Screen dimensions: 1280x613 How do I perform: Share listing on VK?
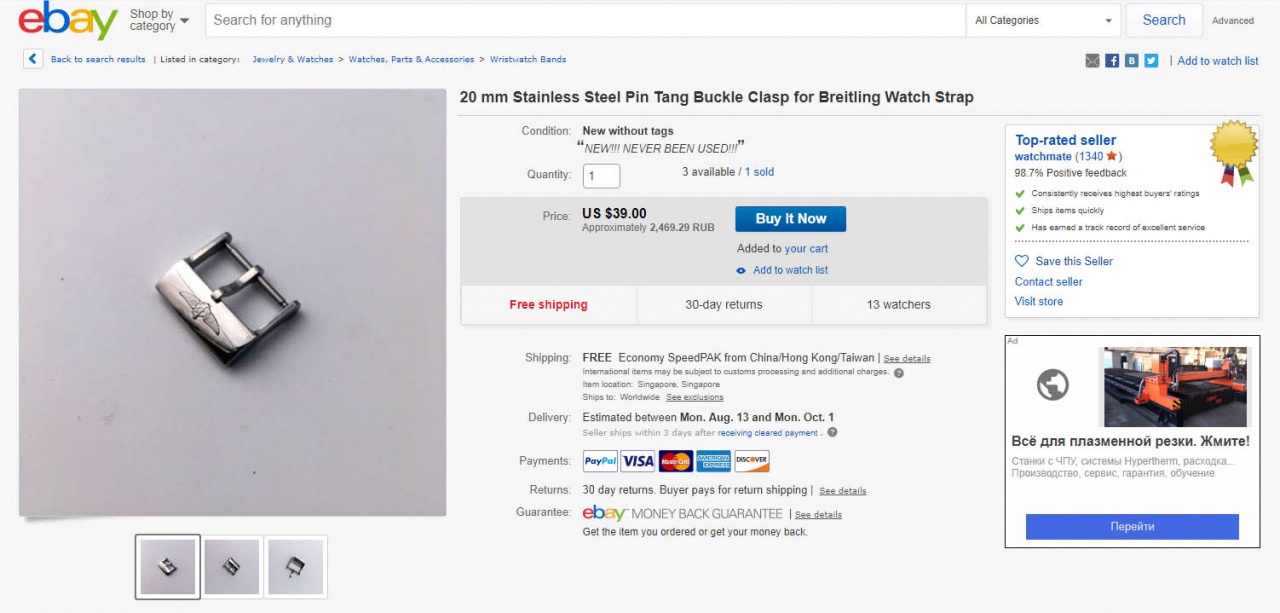pos(1131,61)
